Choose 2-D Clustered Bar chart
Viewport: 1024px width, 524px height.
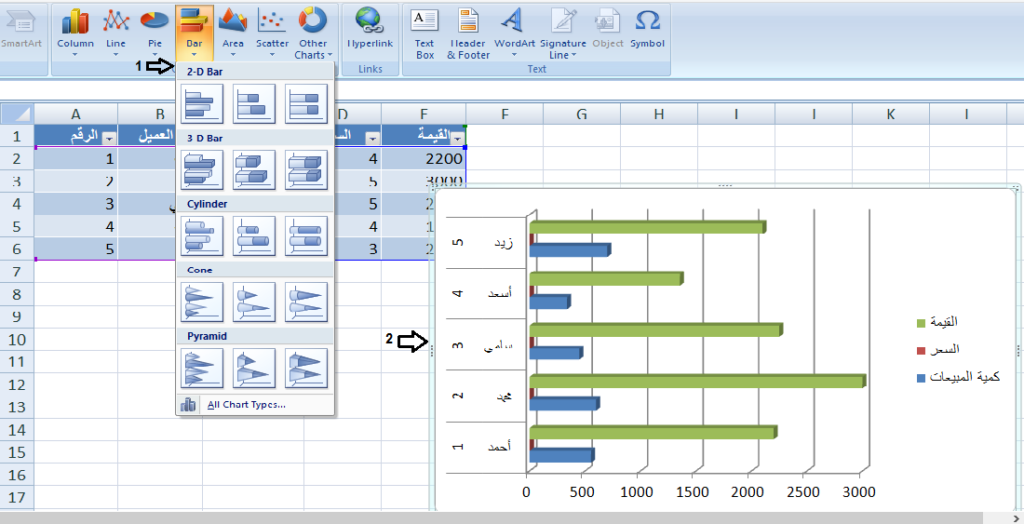(202, 104)
